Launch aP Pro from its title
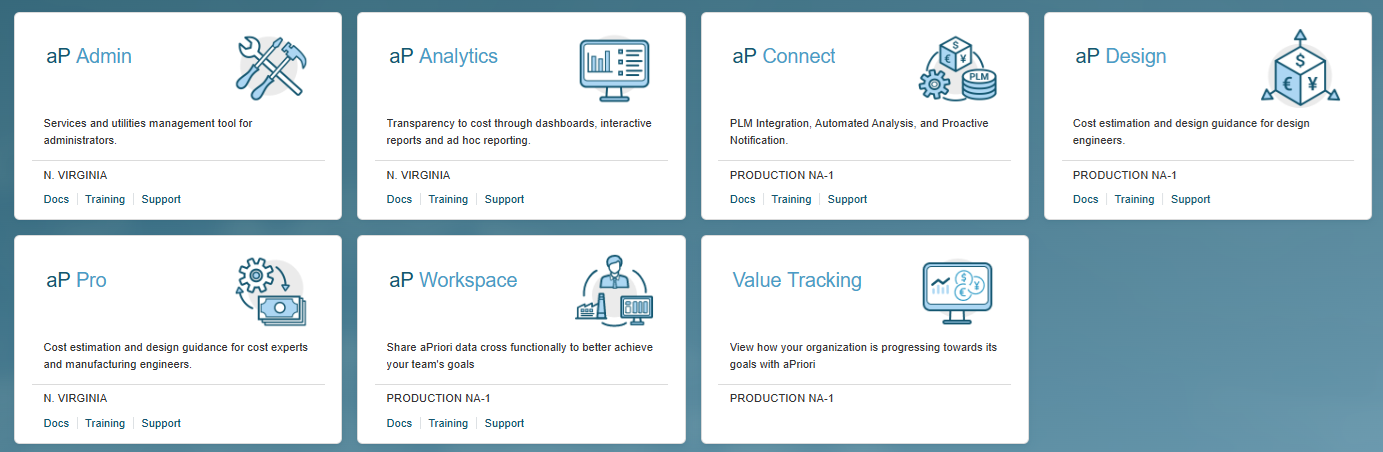 tap(76, 280)
